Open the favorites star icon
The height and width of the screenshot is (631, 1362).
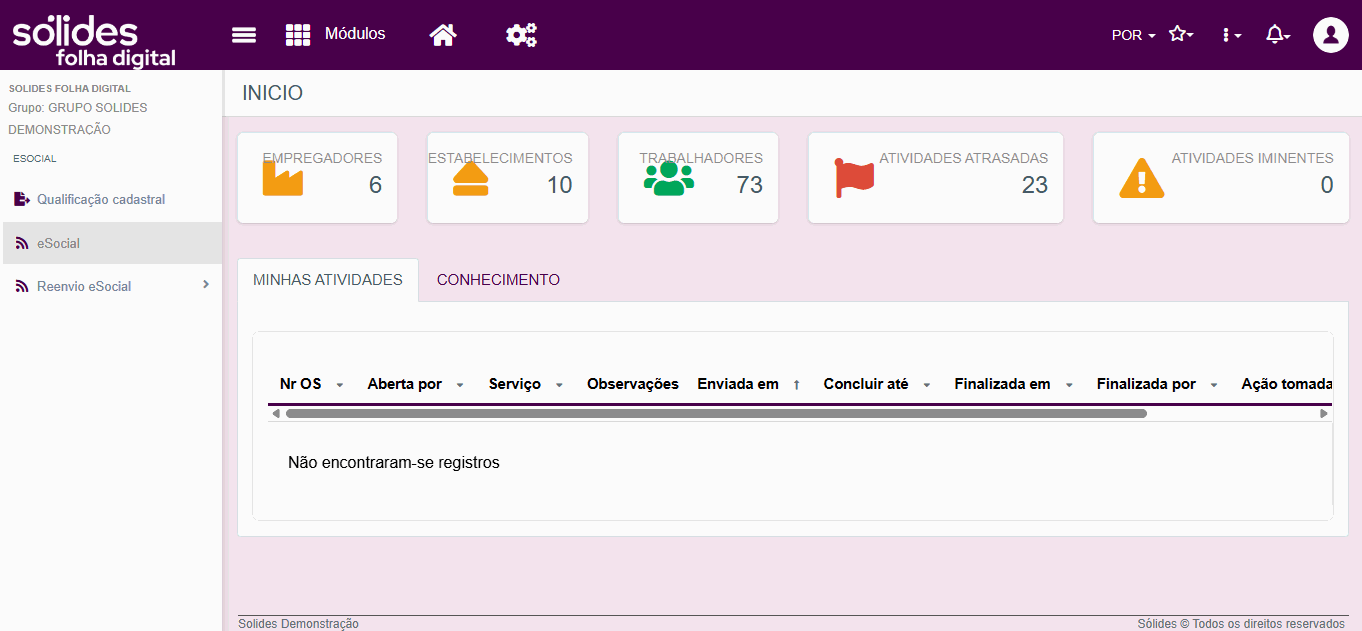1181,34
